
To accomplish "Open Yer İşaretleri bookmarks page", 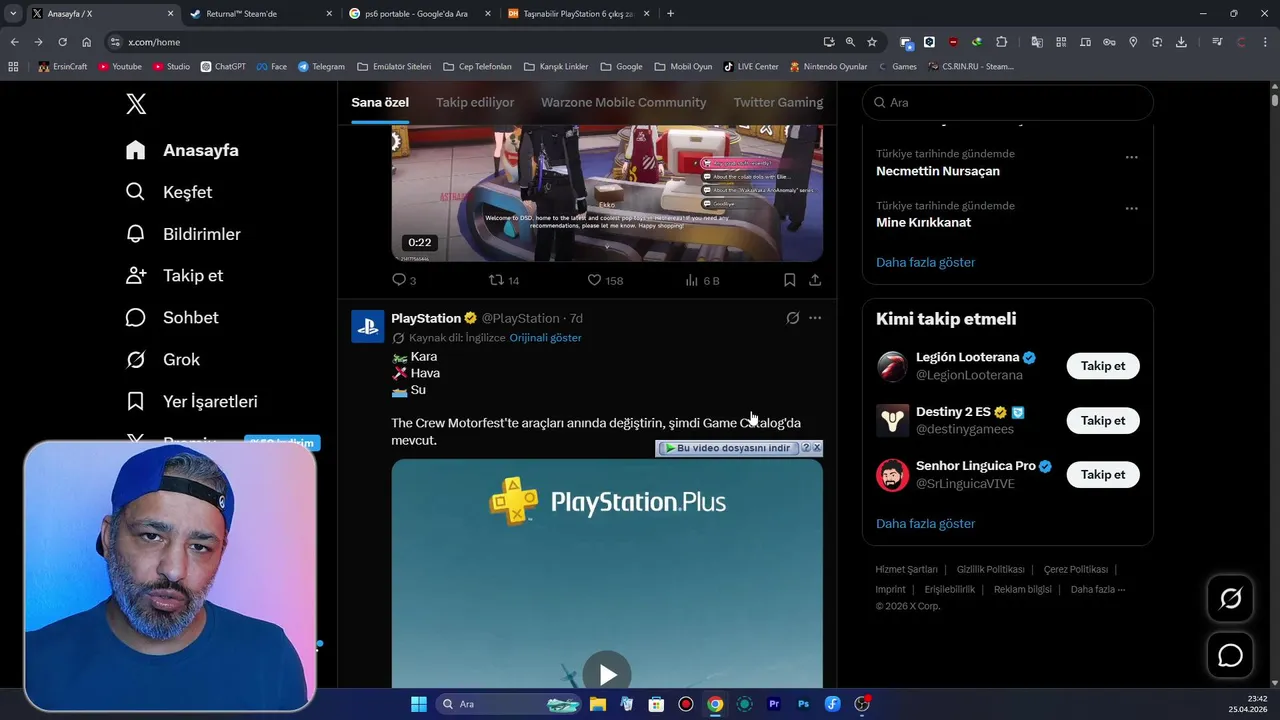I will [192, 401].
